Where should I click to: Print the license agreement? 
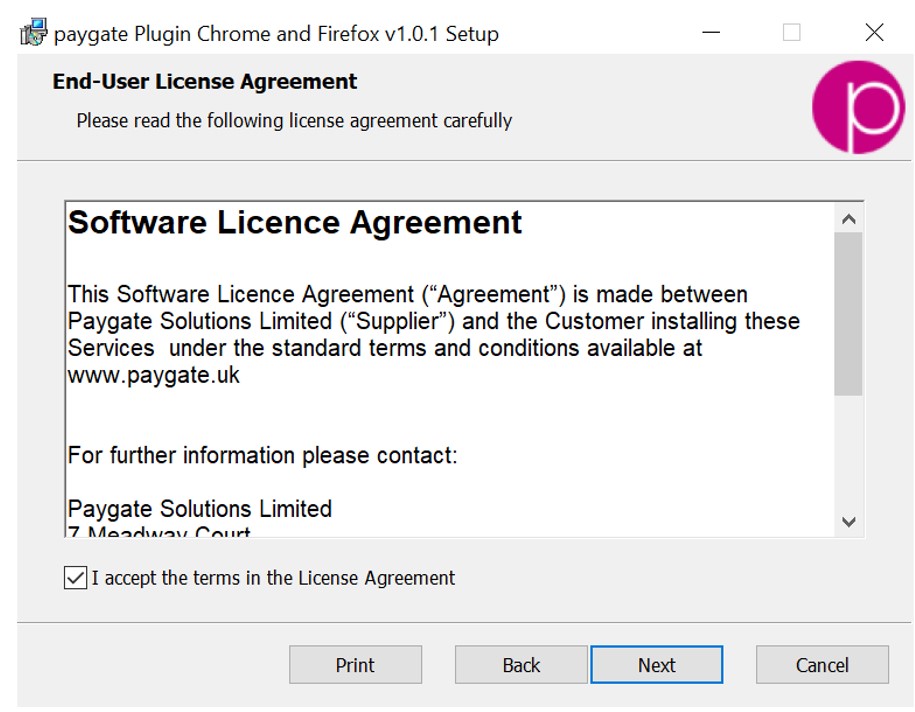(x=355, y=665)
